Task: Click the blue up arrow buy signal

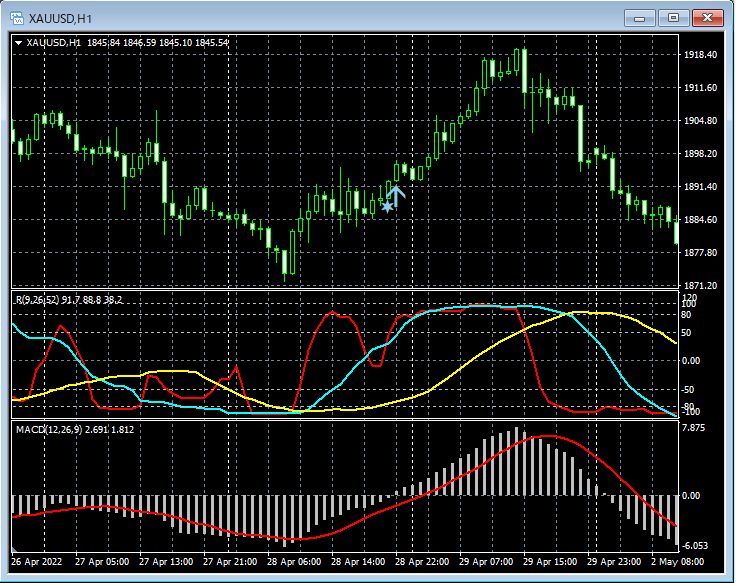Action: pyautogui.click(x=396, y=195)
